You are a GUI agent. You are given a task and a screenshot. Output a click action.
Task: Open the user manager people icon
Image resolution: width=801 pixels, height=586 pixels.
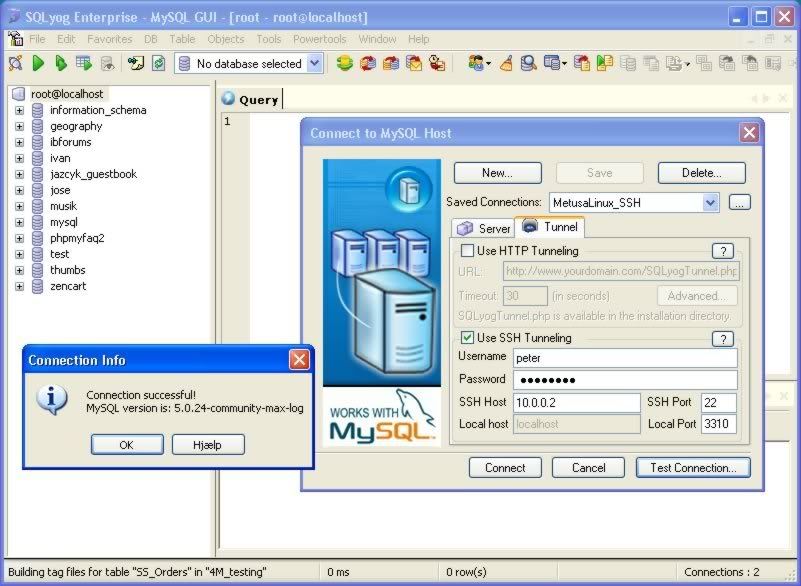476,63
